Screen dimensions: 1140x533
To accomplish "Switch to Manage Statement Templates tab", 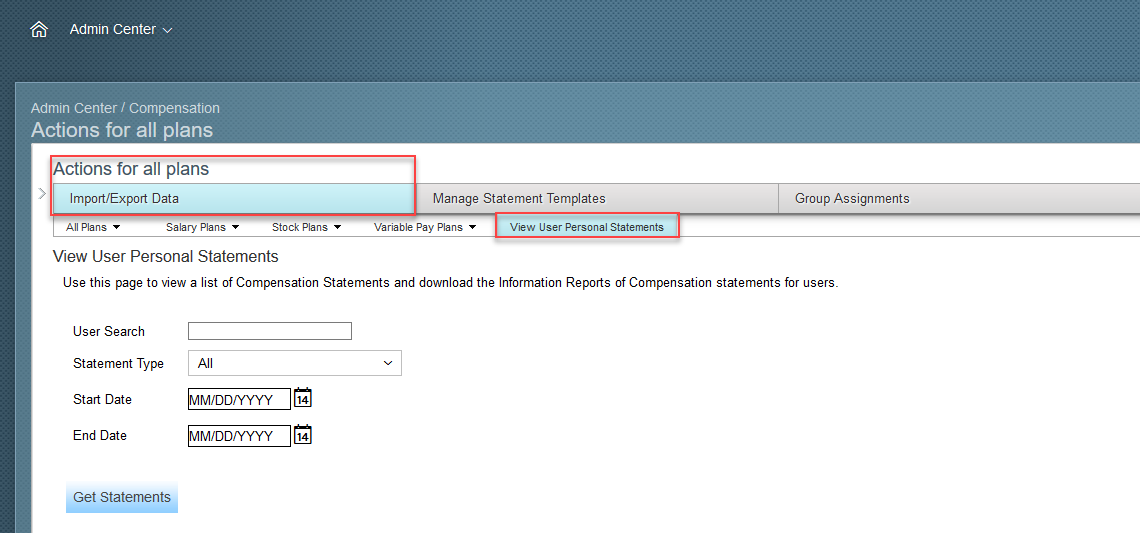I will tap(596, 199).
